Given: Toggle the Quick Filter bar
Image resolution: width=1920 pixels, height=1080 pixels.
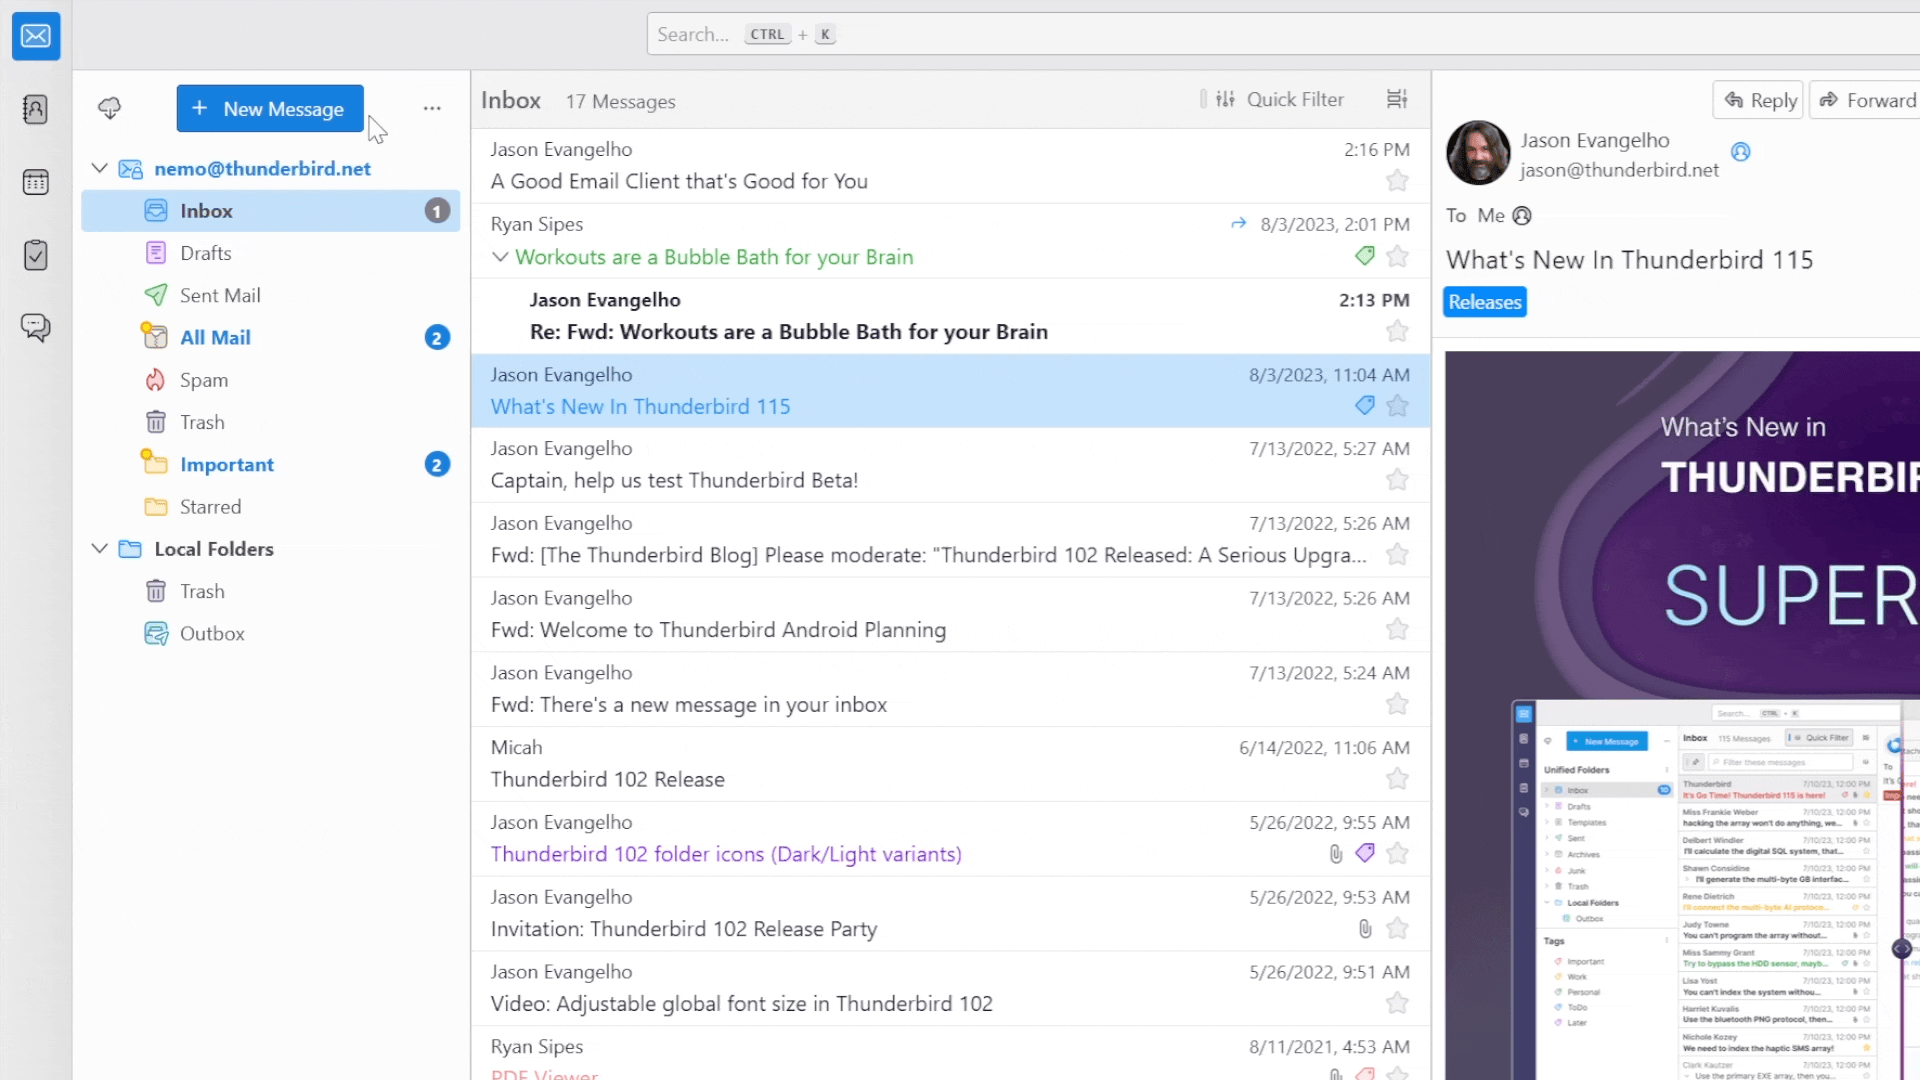Looking at the screenshot, I should pyautogui.click(x=1280, y=99).
